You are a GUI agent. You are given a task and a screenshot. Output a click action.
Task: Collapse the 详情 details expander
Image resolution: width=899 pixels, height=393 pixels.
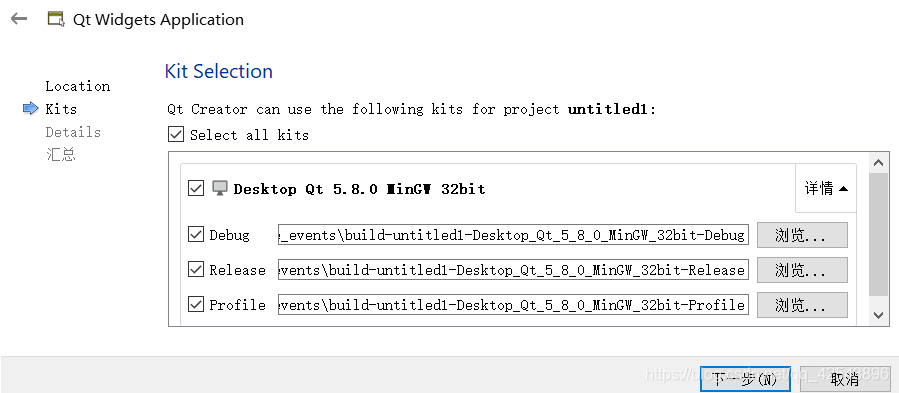point(826,188)
